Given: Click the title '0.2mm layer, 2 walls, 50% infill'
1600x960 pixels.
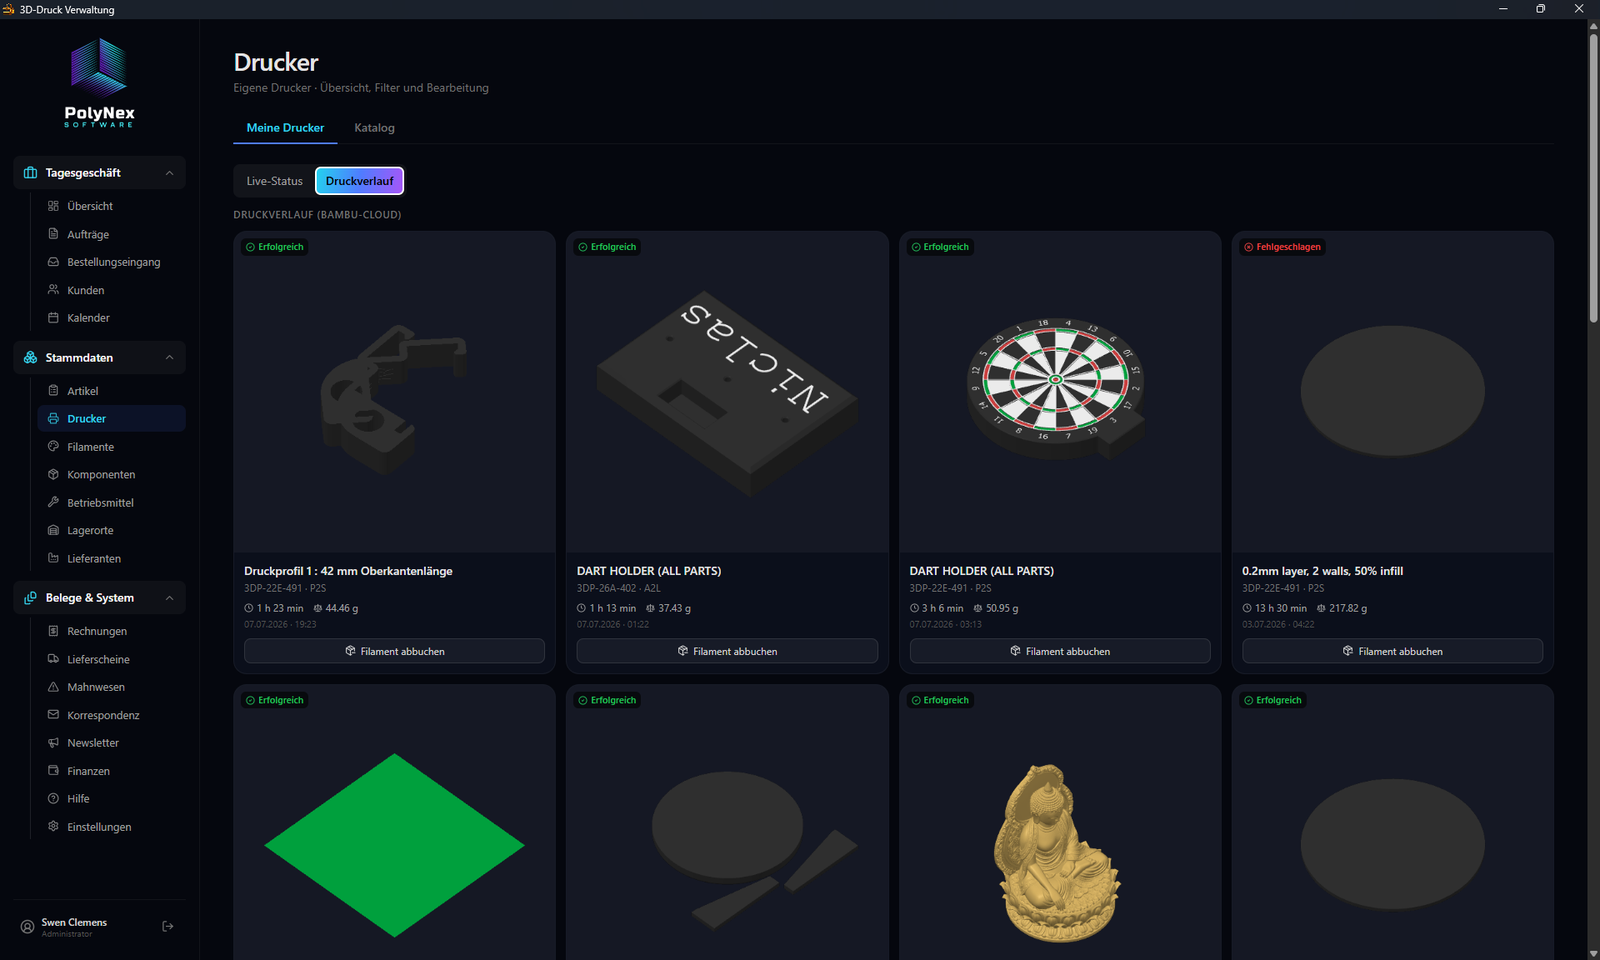Looking at the screenshot, I should coord(1322,571).
